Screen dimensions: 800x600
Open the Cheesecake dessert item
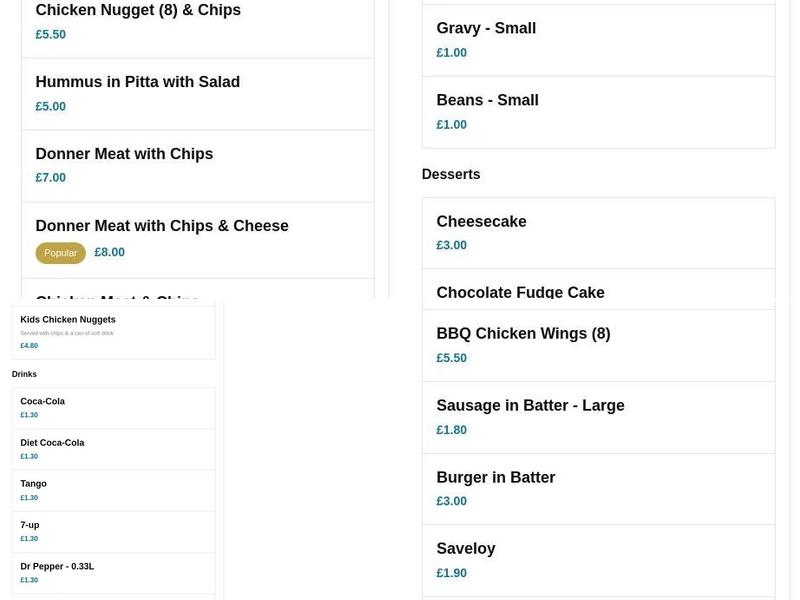pyautogui.click(x=481, y=221)
